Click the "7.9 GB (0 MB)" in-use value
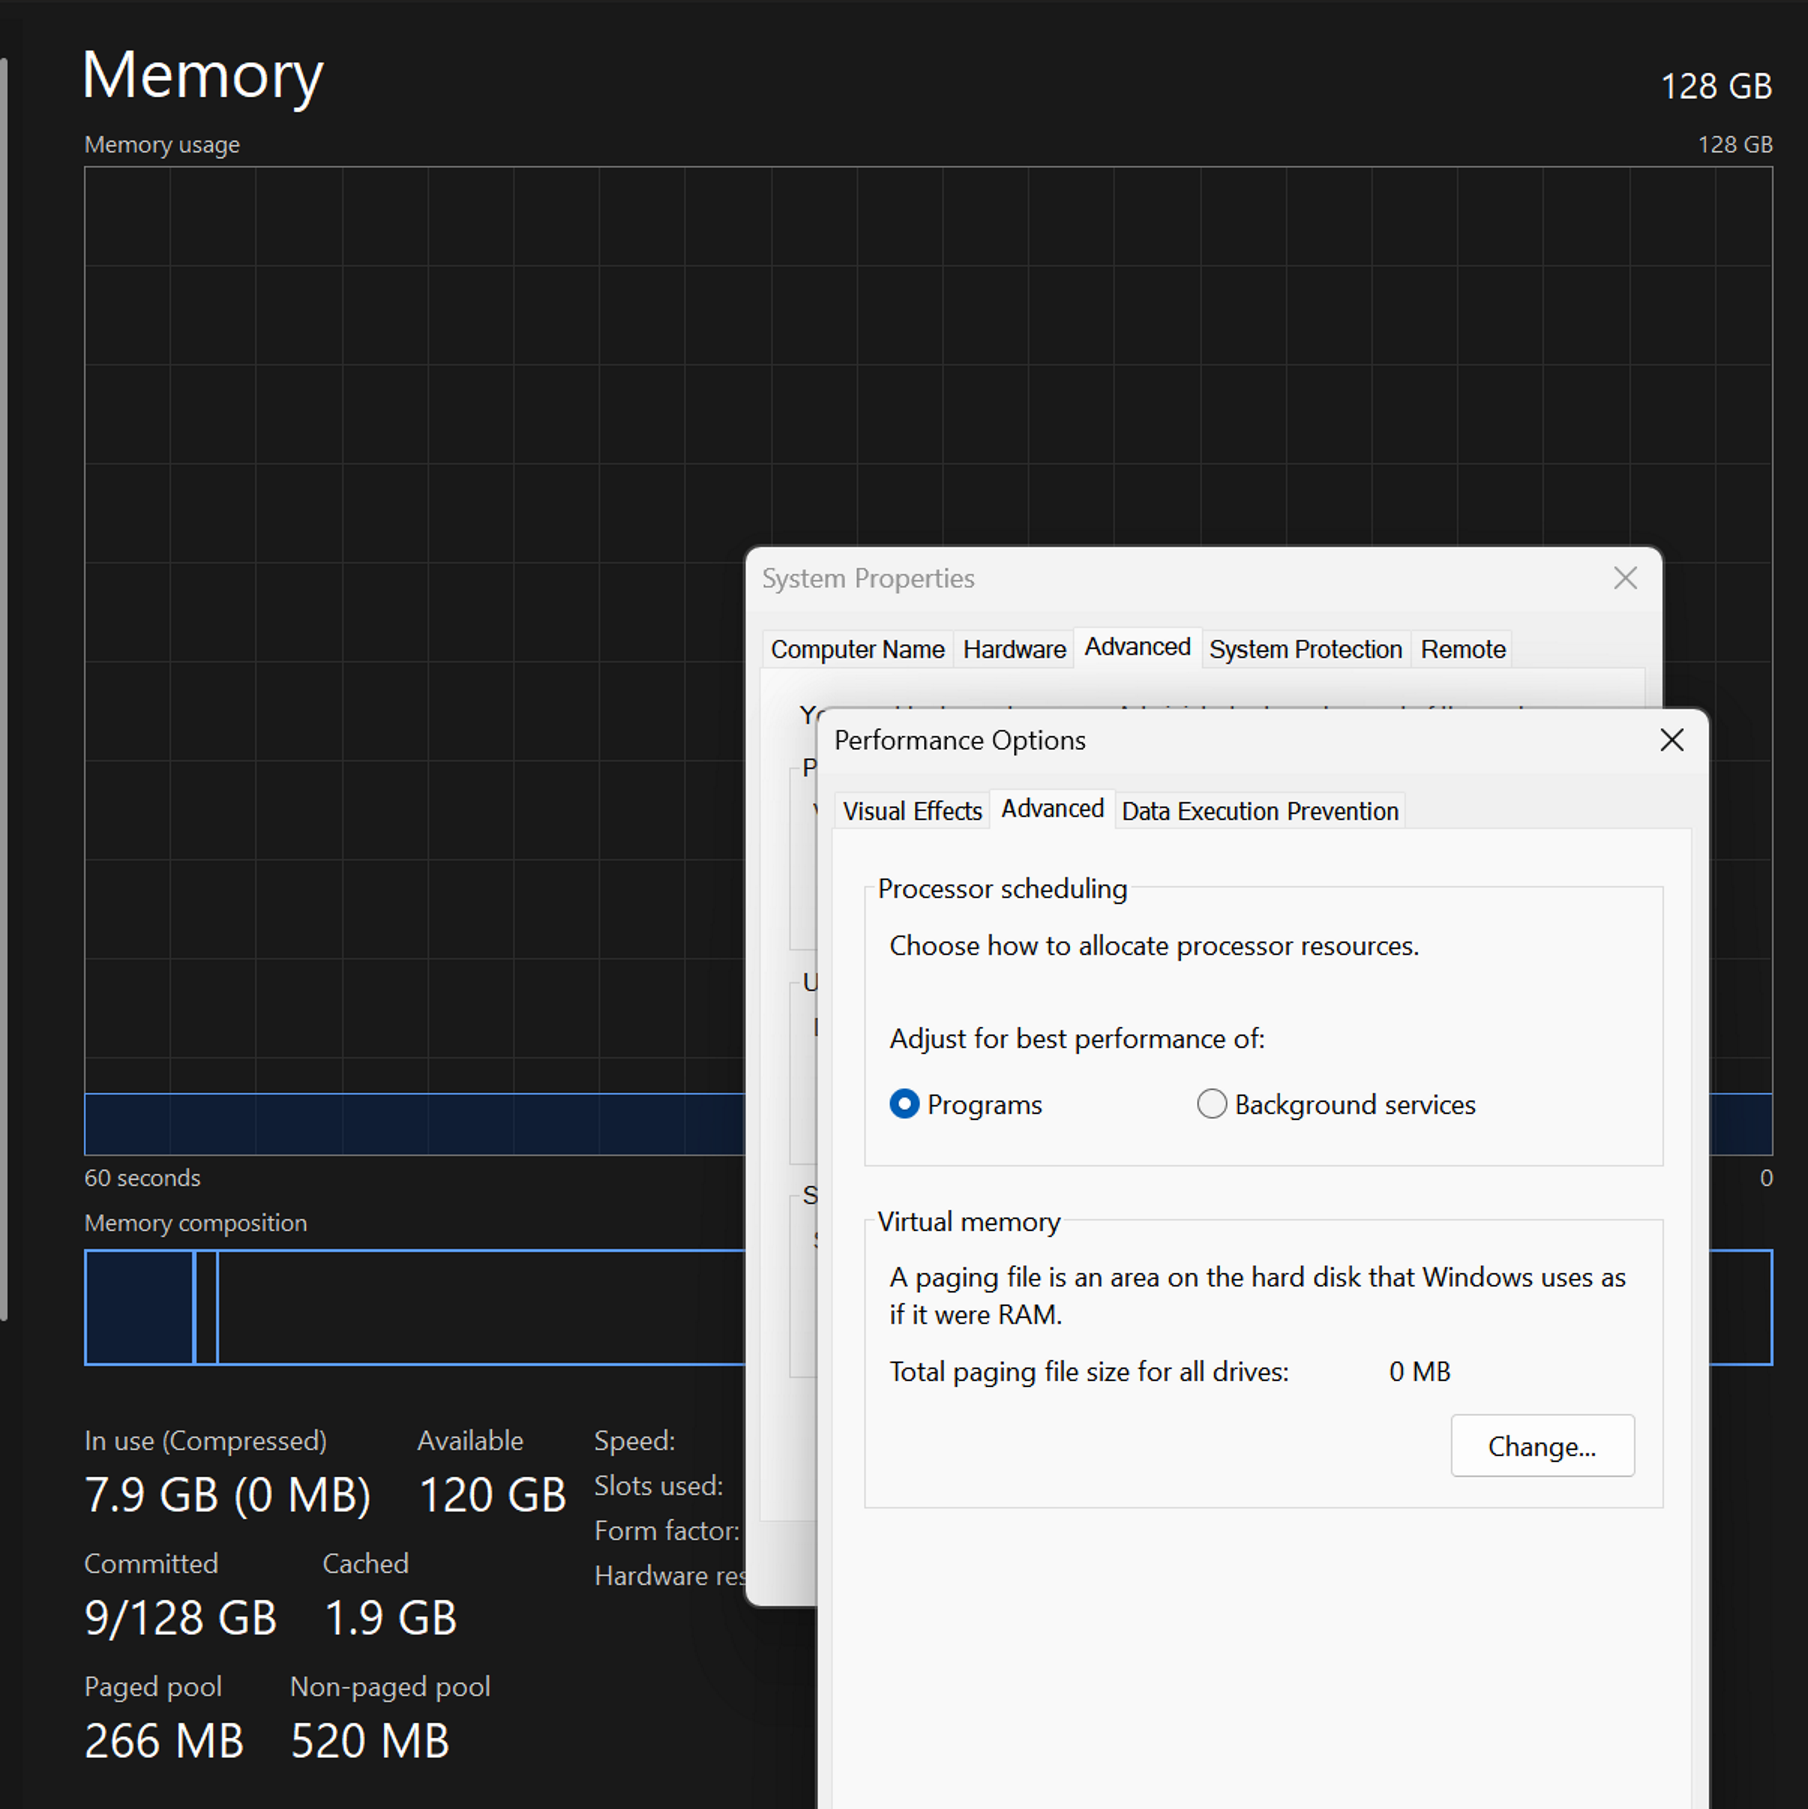Image resolution: width=1808 pixels, height=1809 pixels. pos(228,1495)
